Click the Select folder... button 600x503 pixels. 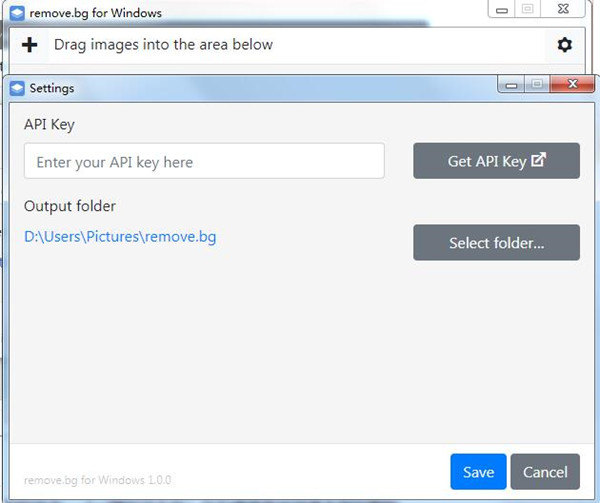pos(496,243)
